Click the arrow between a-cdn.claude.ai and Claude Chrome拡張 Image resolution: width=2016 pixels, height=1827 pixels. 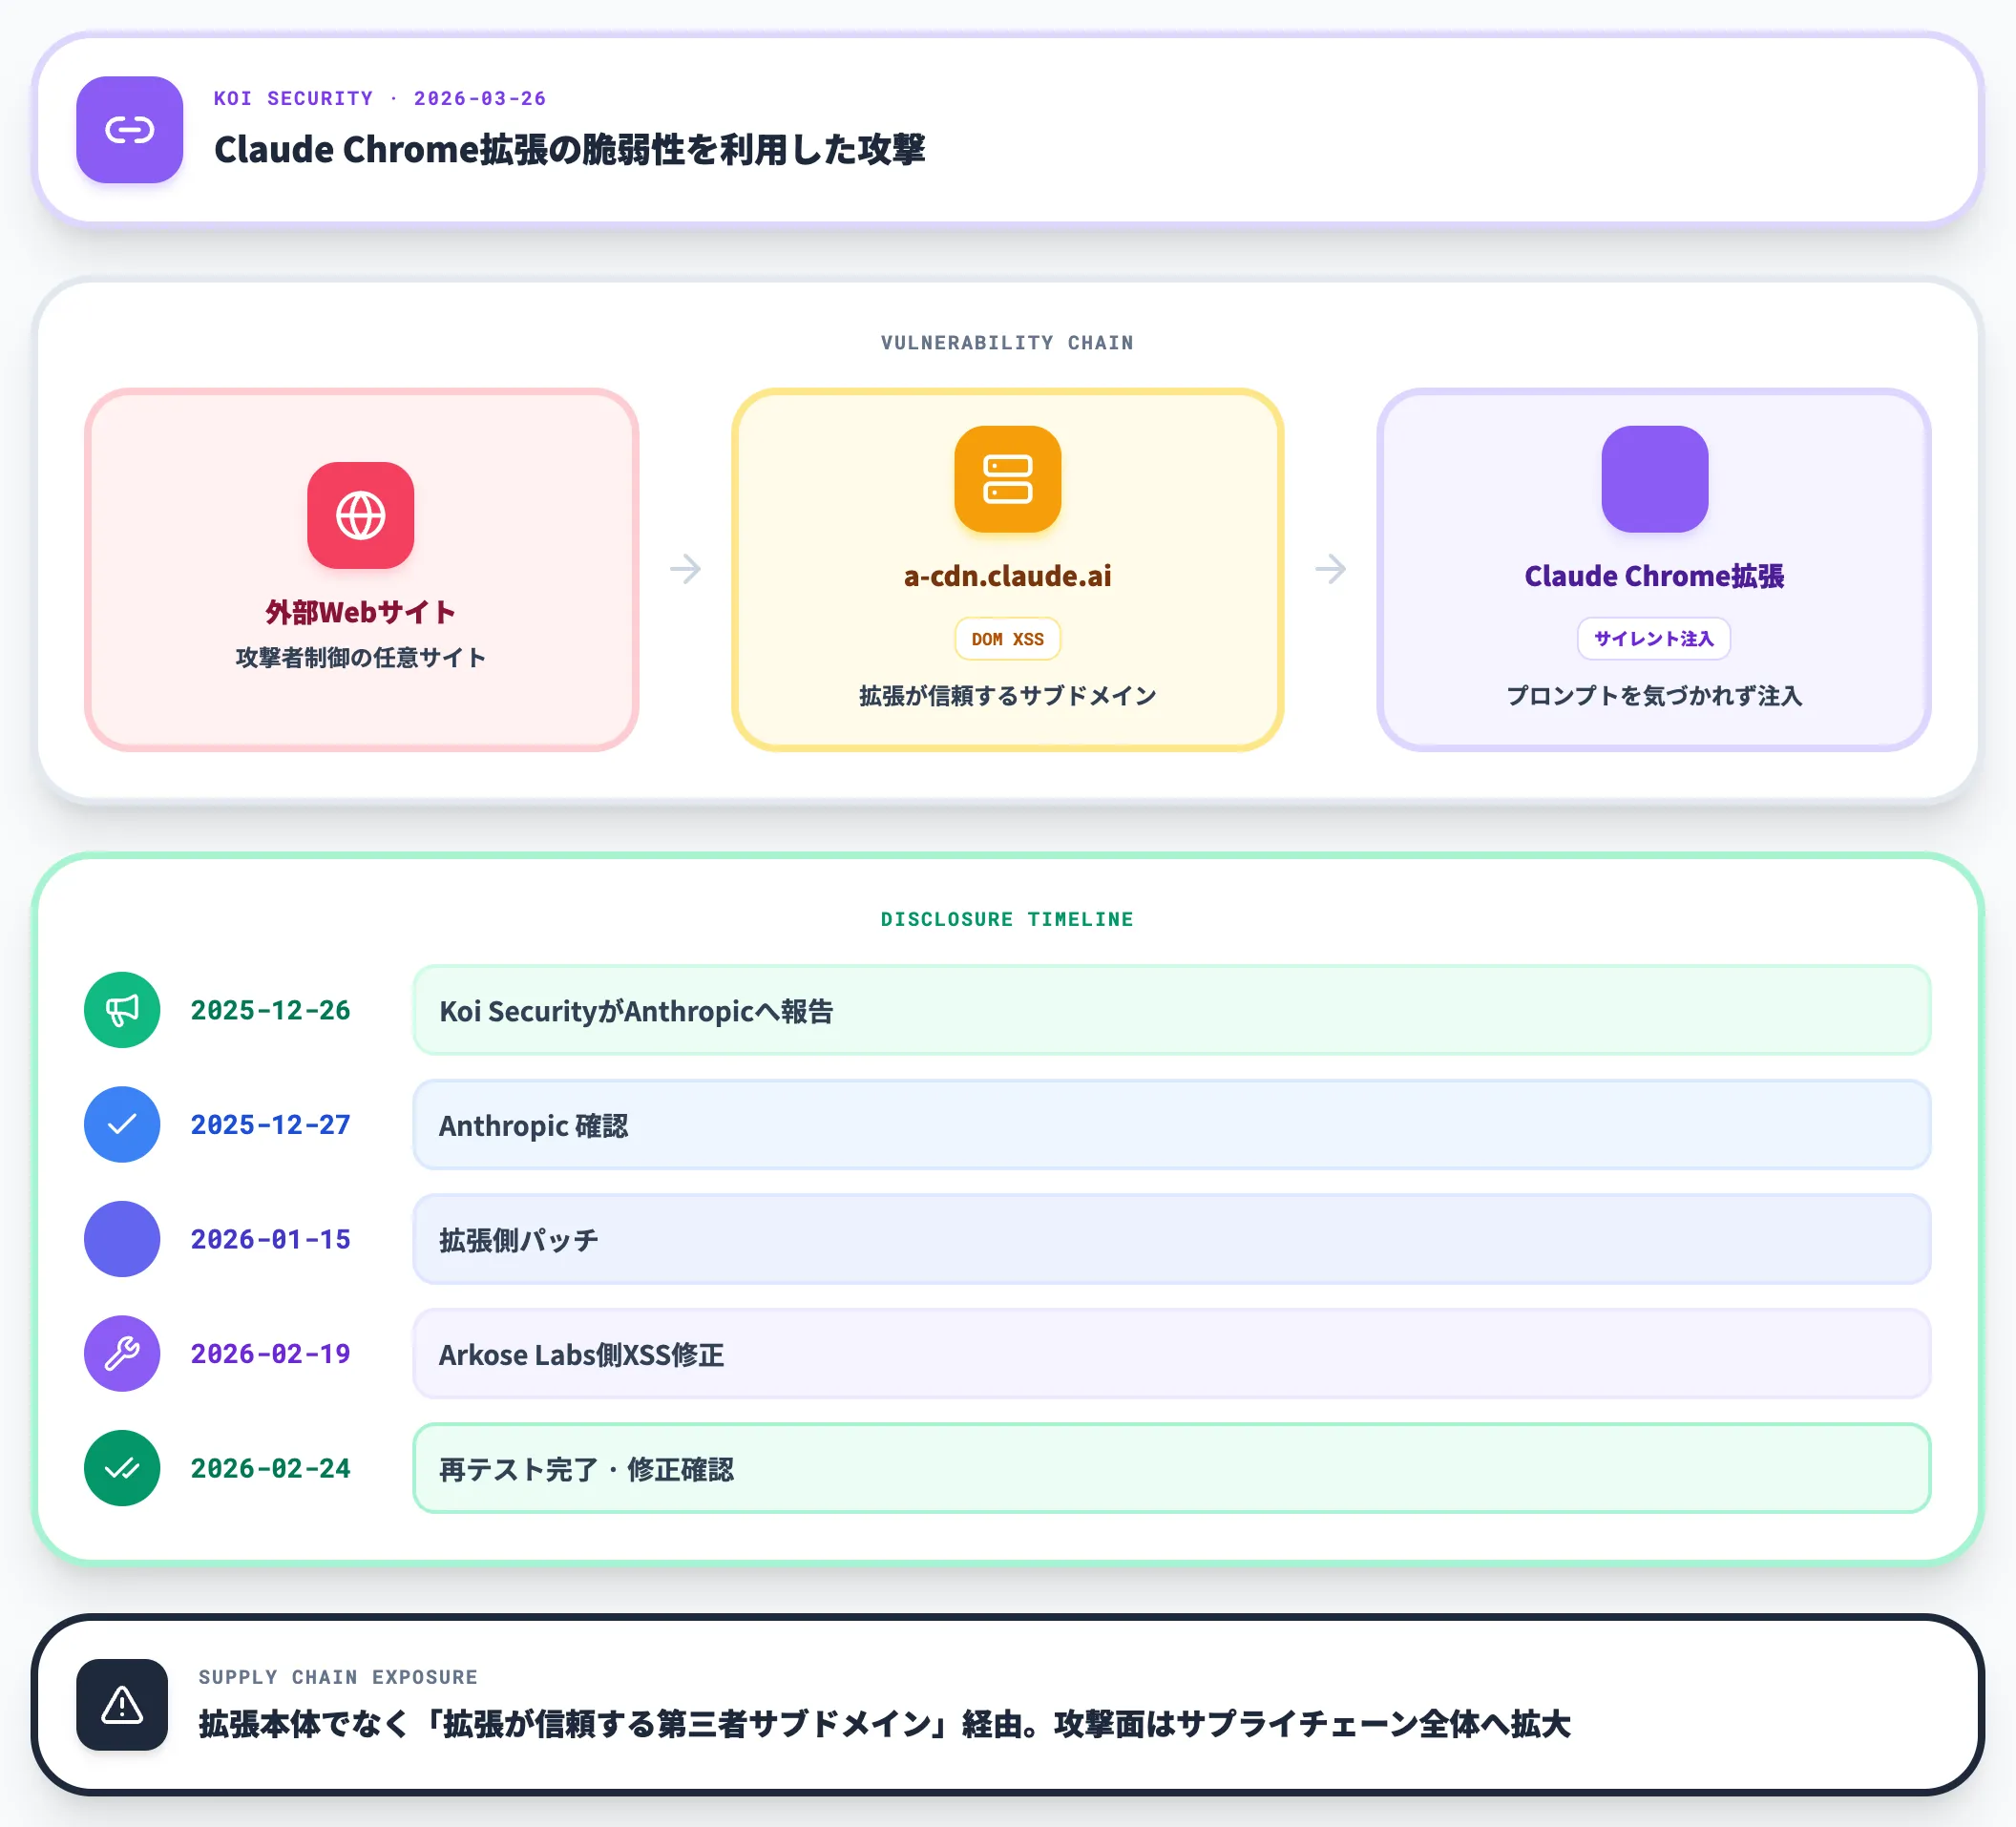pyautogui.click(x=1330, y=569)
